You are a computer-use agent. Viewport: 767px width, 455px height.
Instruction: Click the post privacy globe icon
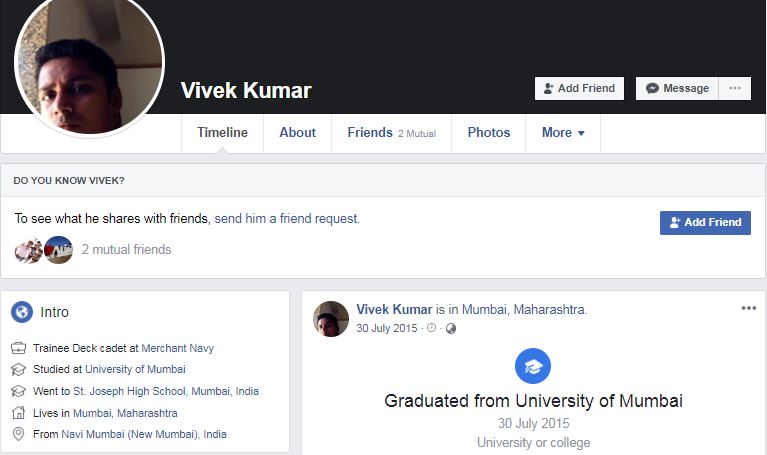click(x=450, y=328)
